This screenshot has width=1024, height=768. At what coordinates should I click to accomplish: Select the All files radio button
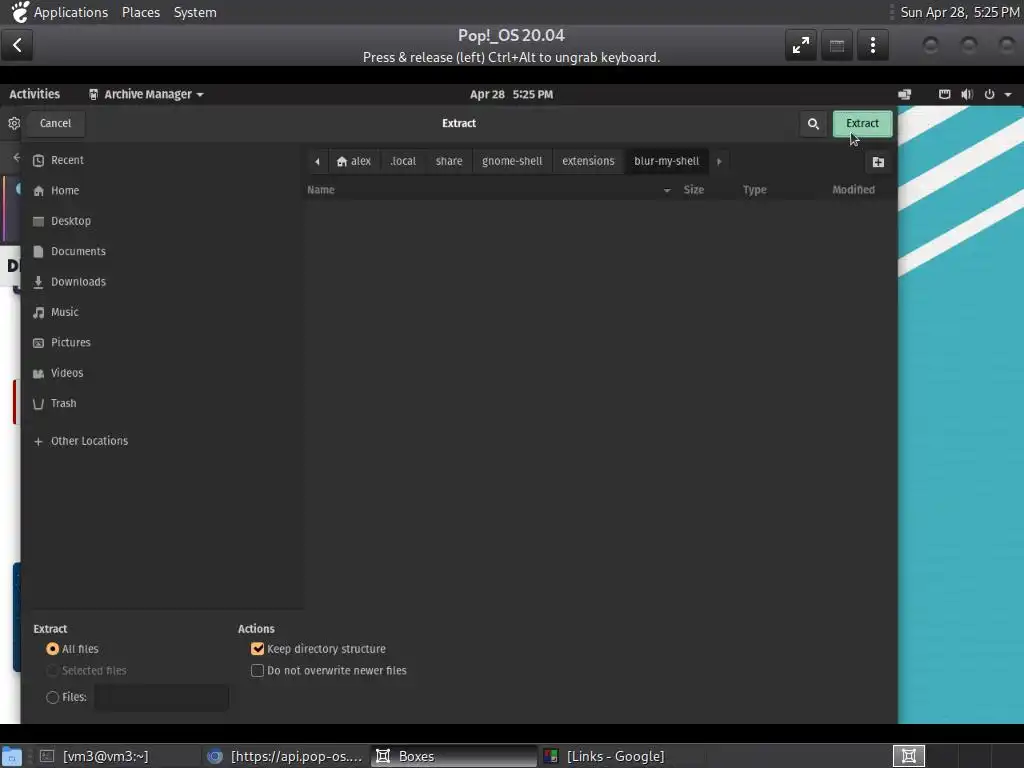(x=53, y=649)
